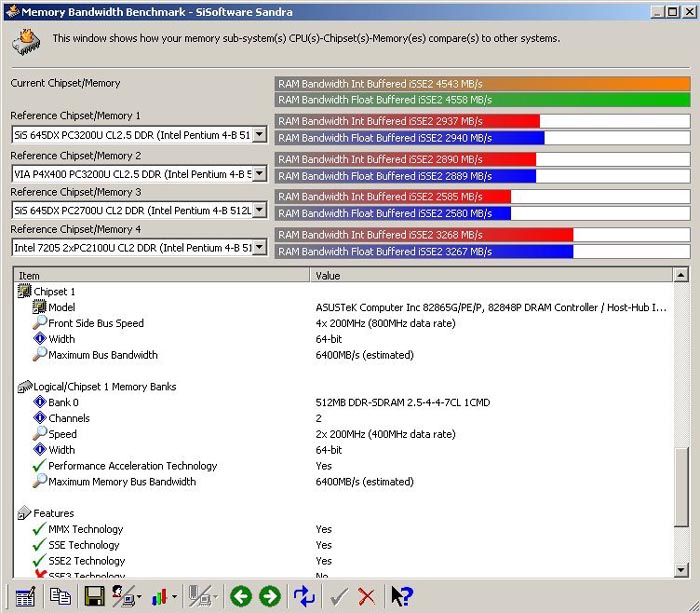
Task: Select the SSE Technology row
Action: coord(344,545)
